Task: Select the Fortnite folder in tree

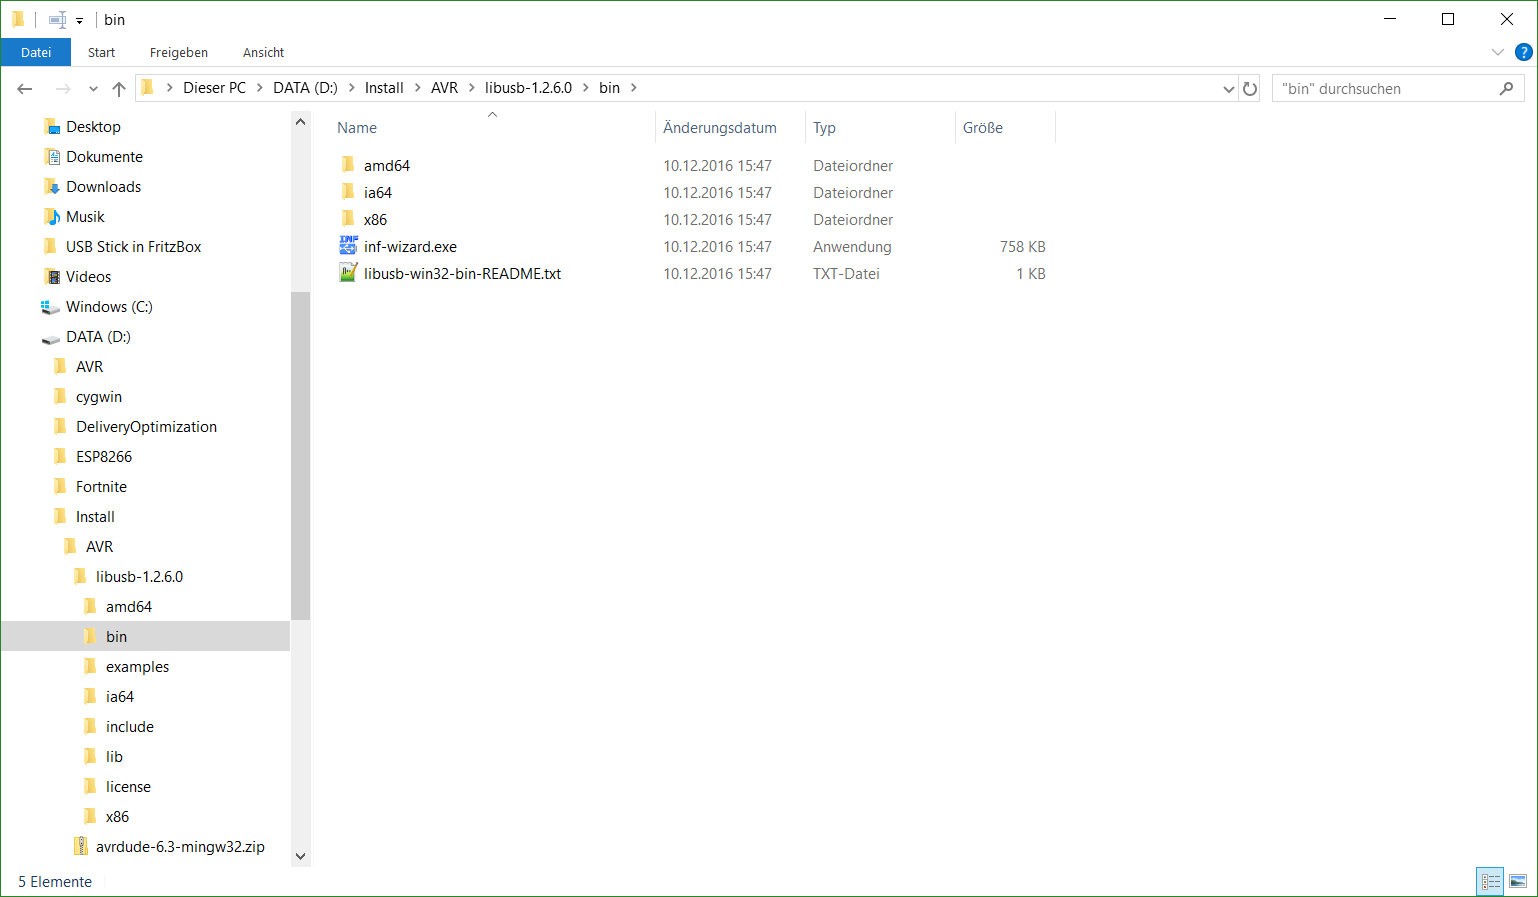Action: pyautogui.click(x=101, y=486)
